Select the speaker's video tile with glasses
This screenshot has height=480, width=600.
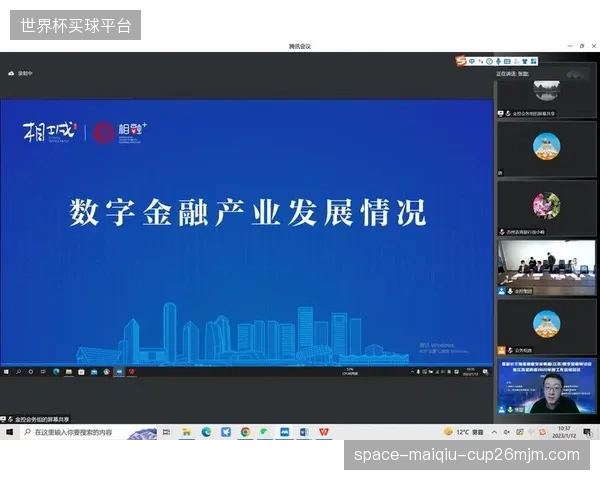[546, 386]
